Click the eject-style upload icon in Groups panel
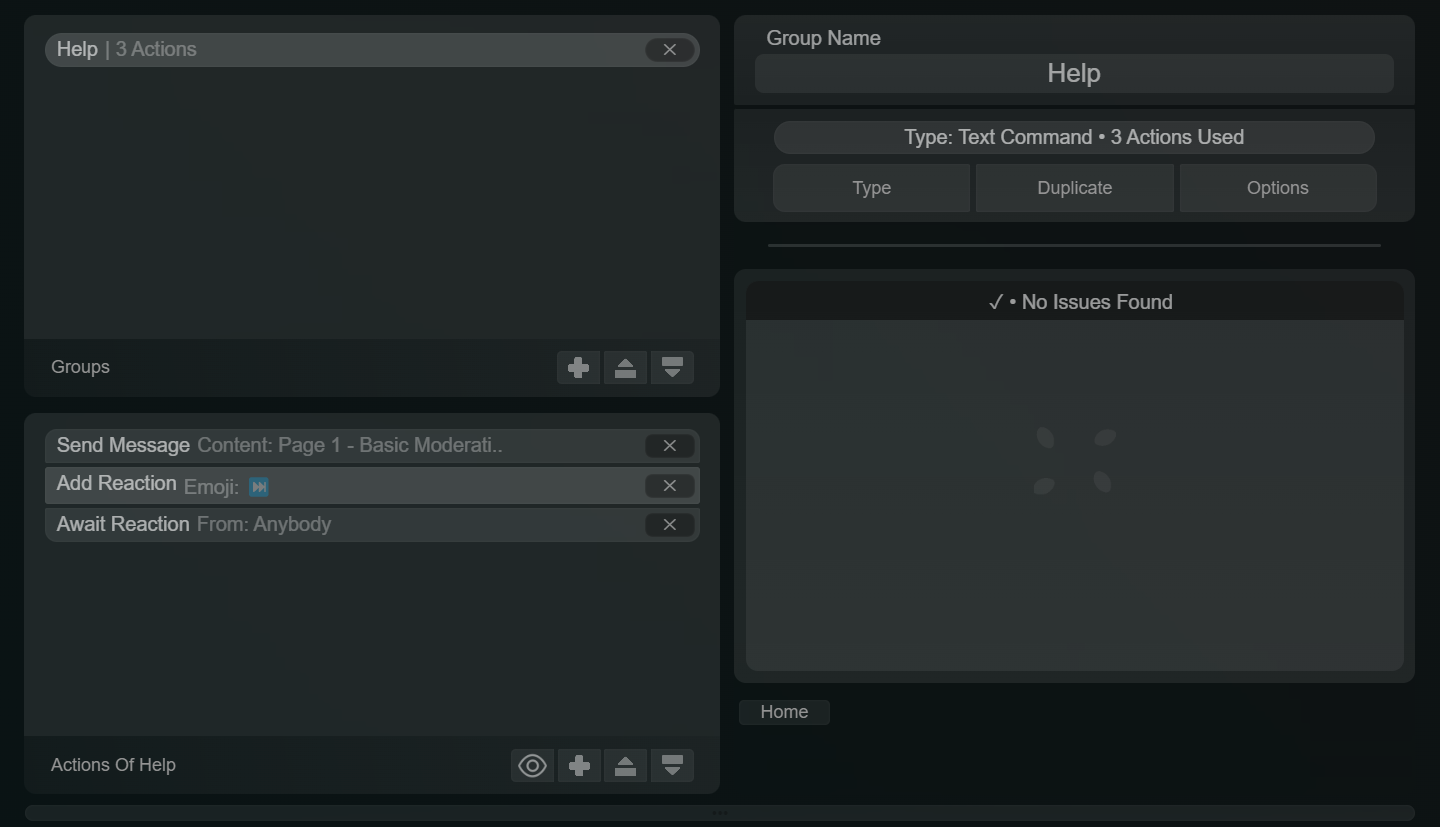Viewport: 1440px width, 827px height. coord(625,367)
